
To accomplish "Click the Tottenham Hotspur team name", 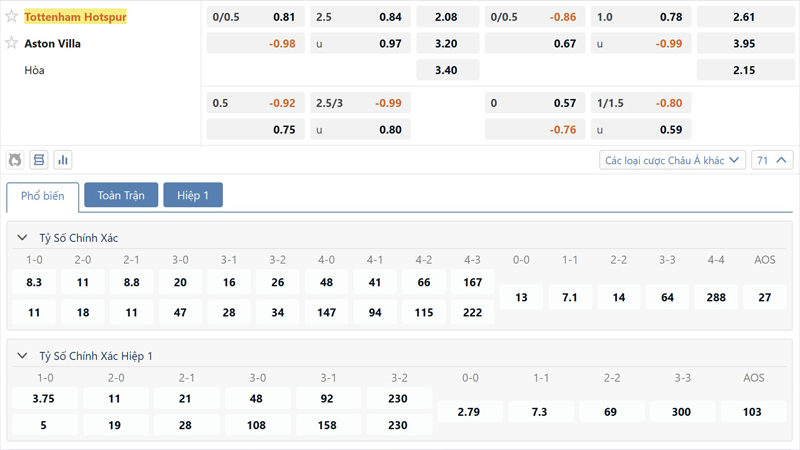I will pyautogui.click(x=75, y=17).
